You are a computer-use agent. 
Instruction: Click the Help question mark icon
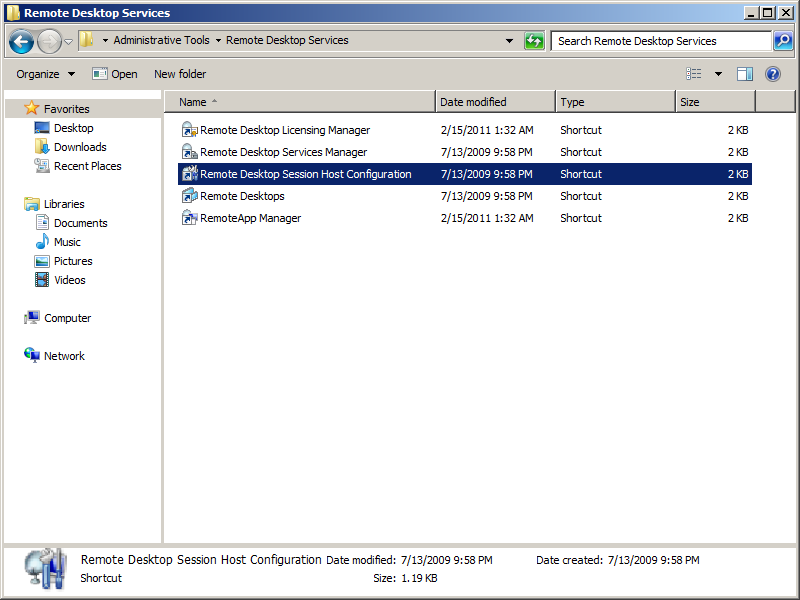click(x=772, y=74)
